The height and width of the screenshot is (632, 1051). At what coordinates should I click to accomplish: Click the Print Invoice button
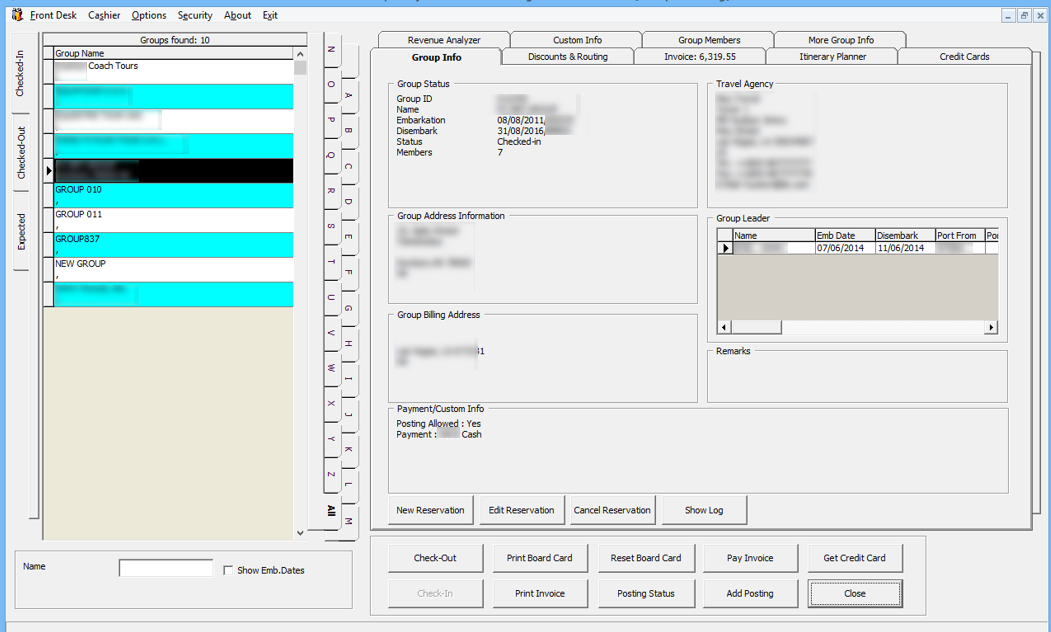click(540, 593)
